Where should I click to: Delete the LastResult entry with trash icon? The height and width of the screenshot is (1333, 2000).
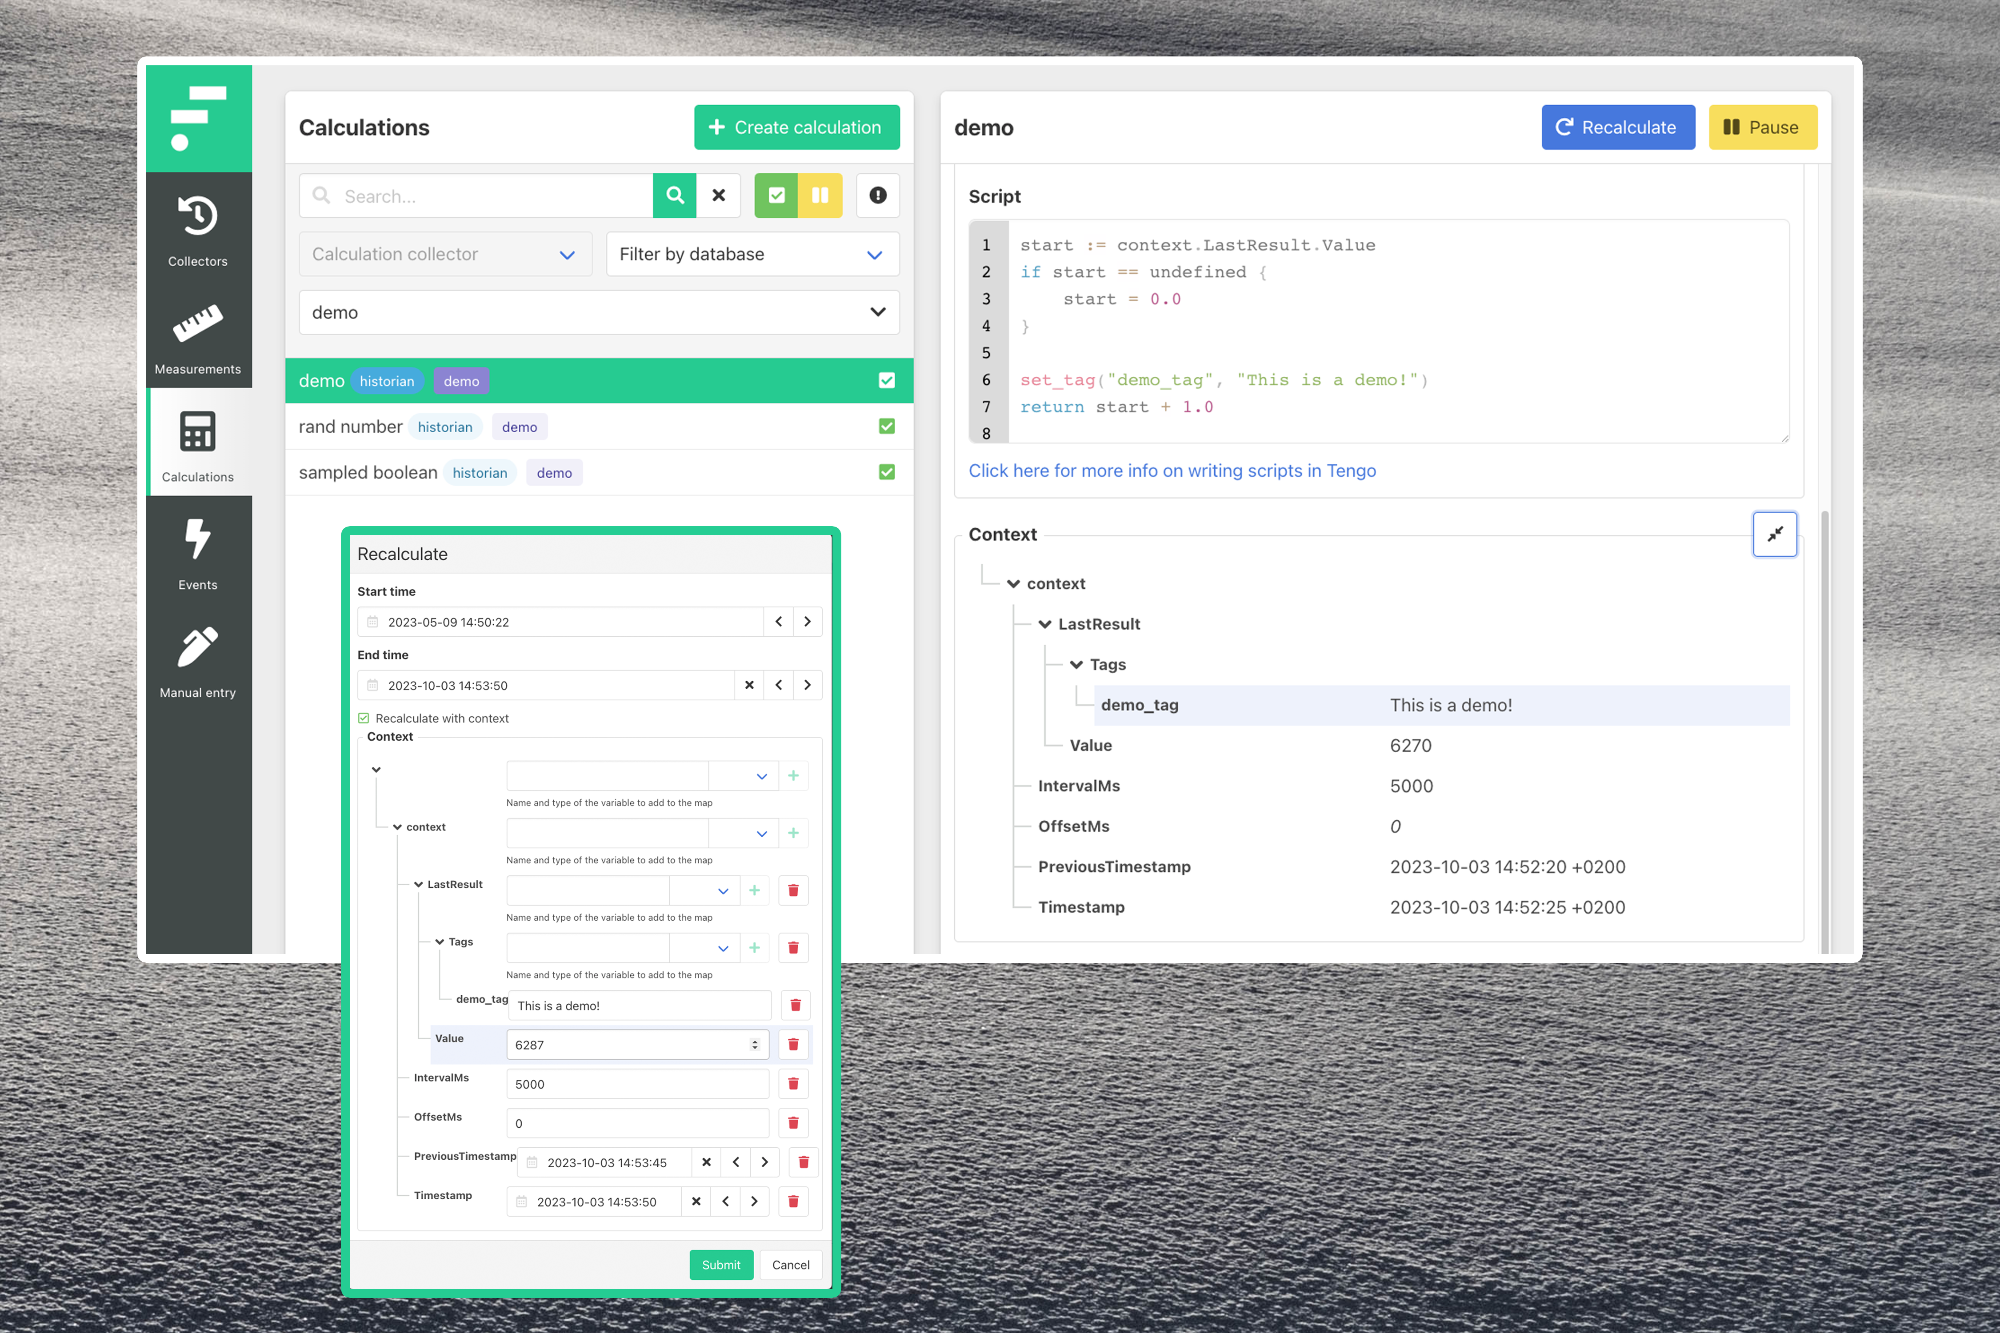pyautogui.click(x=794, y=890)
